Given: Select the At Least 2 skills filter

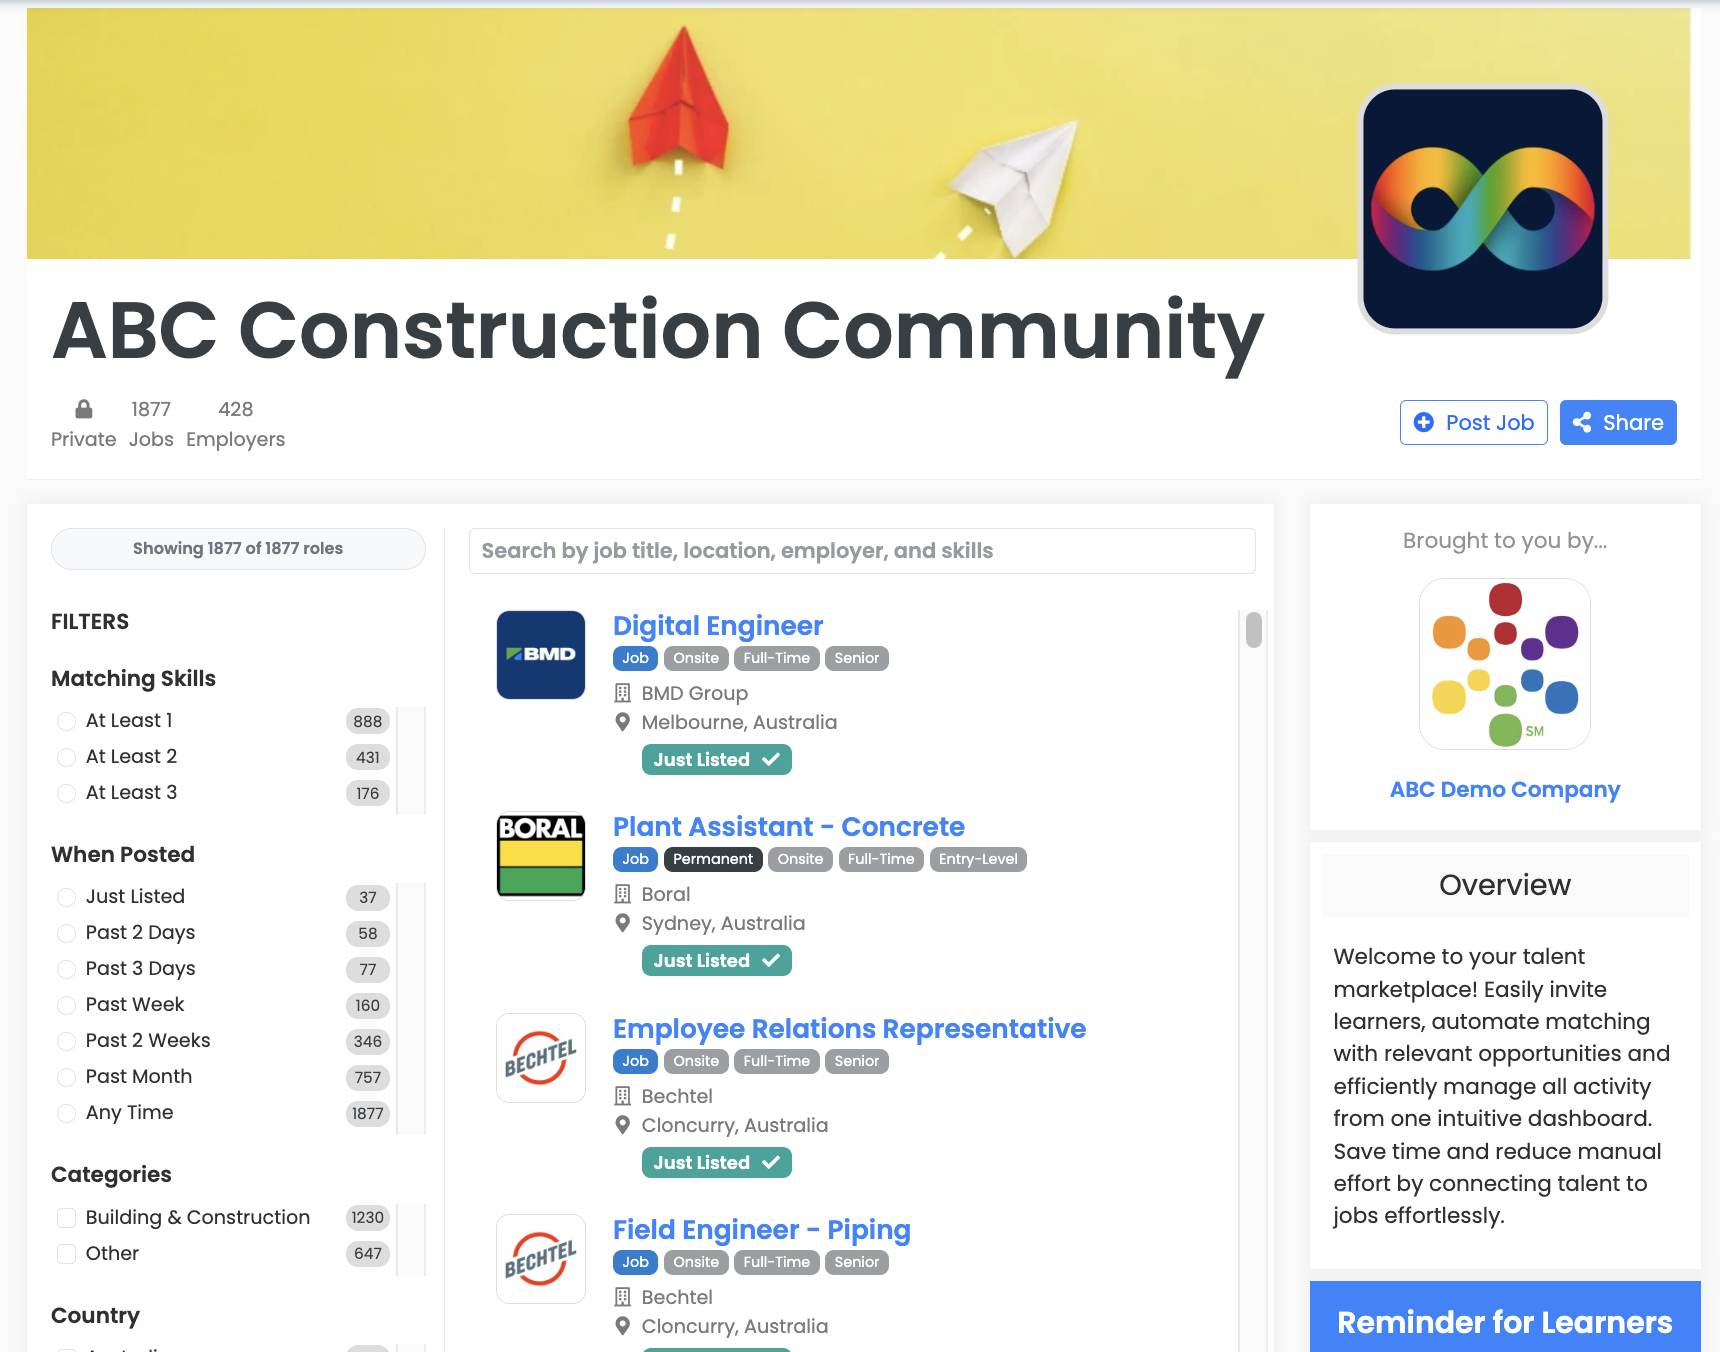Looking at the screenshot, I should (x=67, y=757).
